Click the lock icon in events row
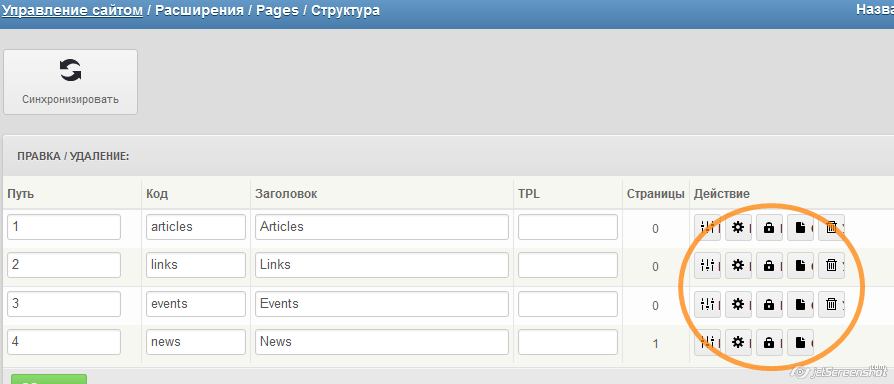Viewport: 894px width, 384px height. tap(769, 304)
